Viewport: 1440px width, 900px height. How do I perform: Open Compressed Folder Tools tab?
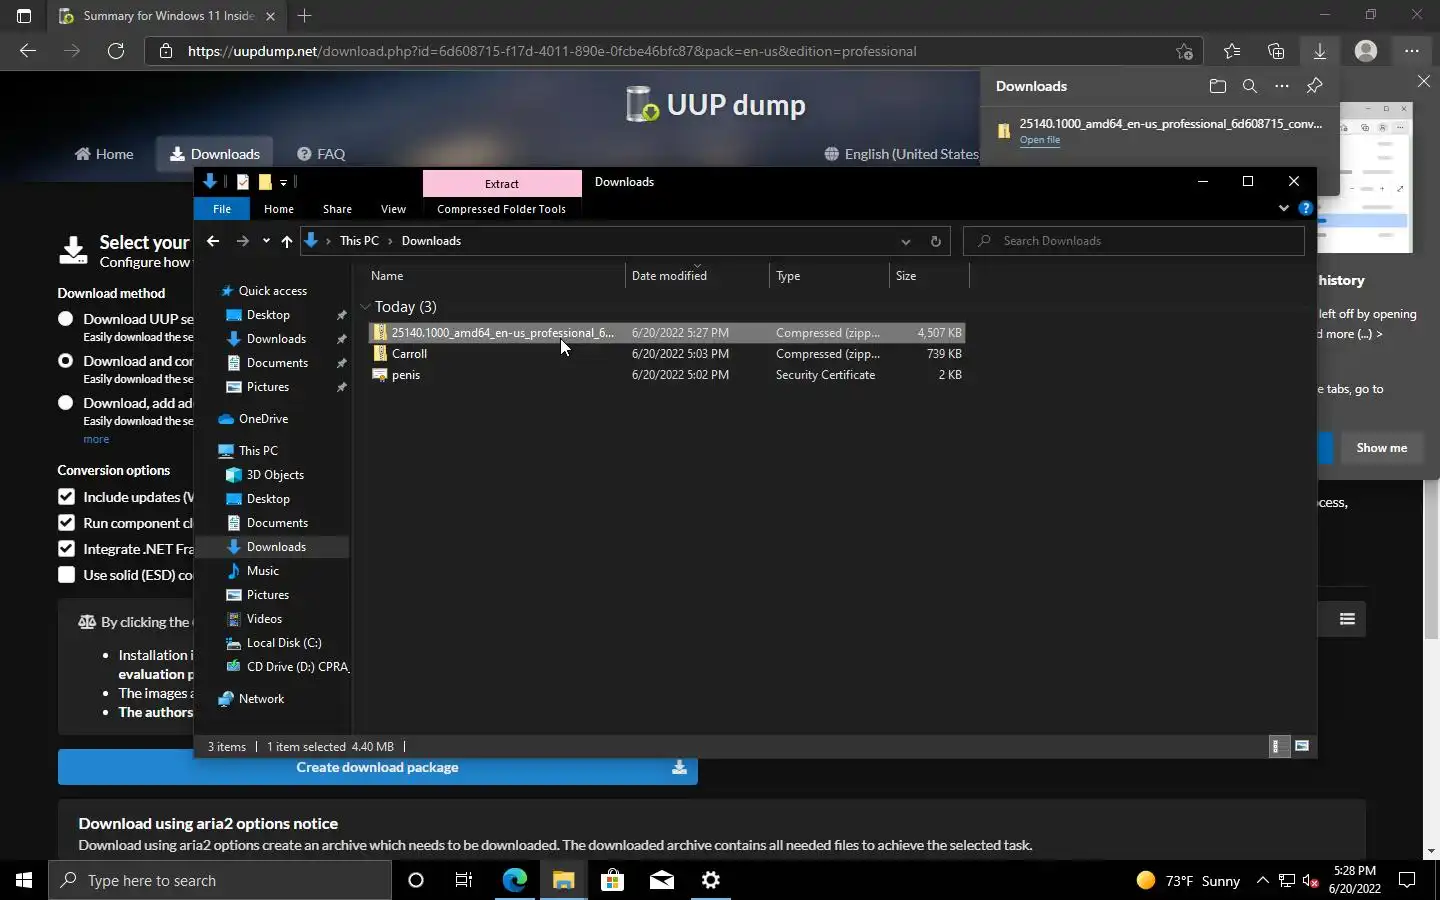tap(501, 209)
